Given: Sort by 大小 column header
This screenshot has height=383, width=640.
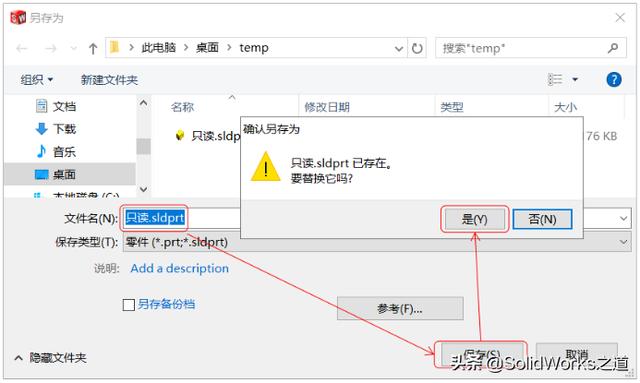Looking at the screenshot, I should (565, 107).
